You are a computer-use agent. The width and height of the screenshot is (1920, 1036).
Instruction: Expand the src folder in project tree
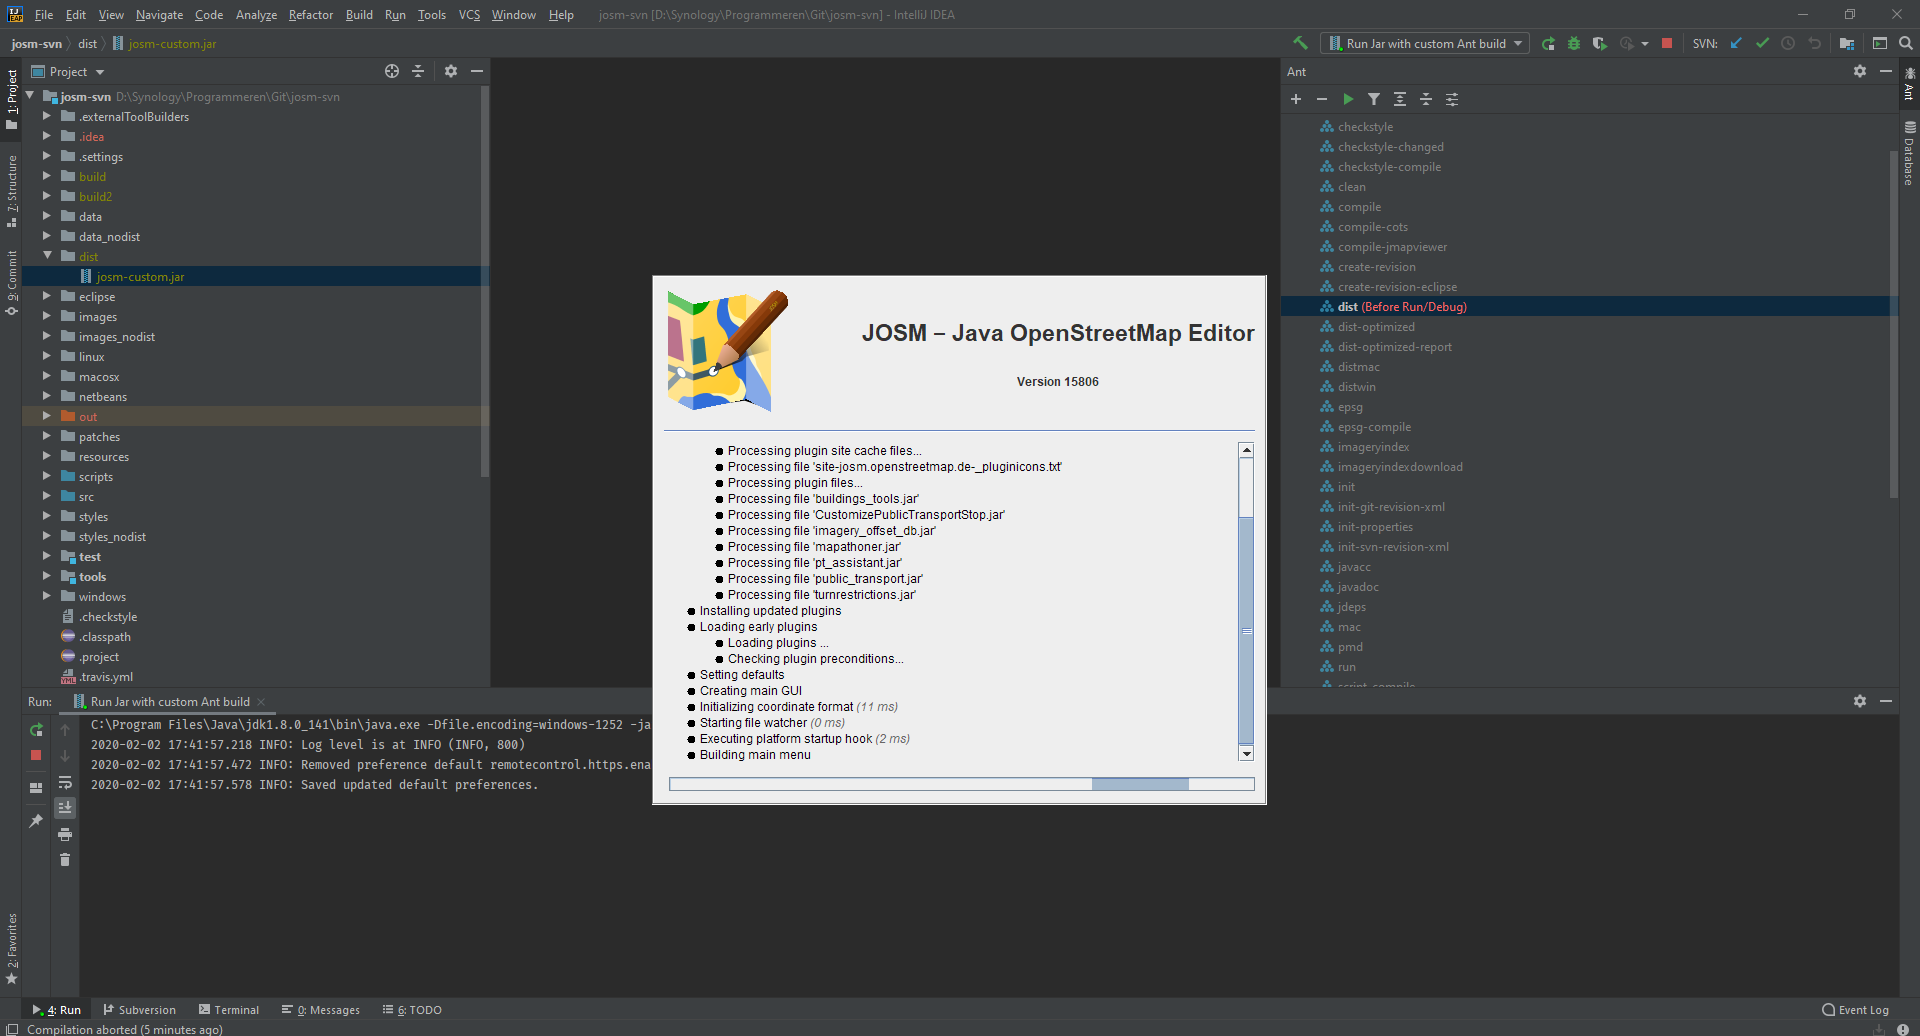pyautogui.click(x=46, y=497)
